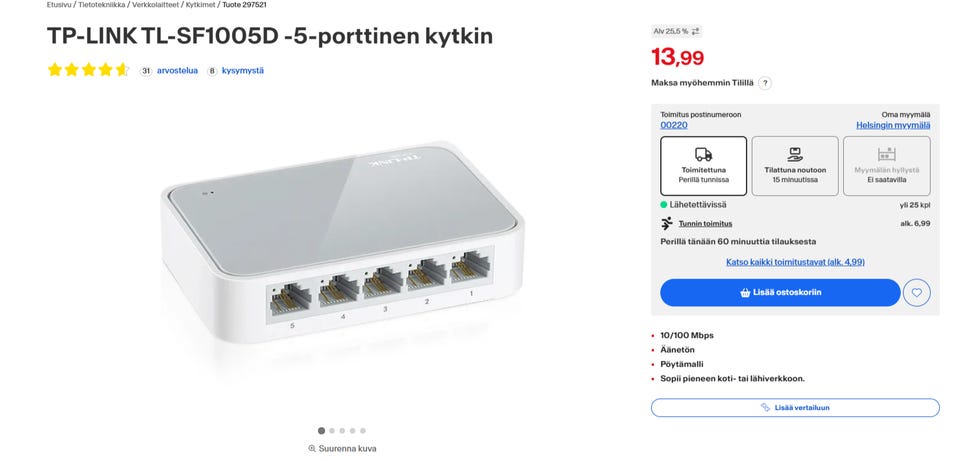
Task: Click the VAT swap arrows icon
Action: (x=696, y=32)
